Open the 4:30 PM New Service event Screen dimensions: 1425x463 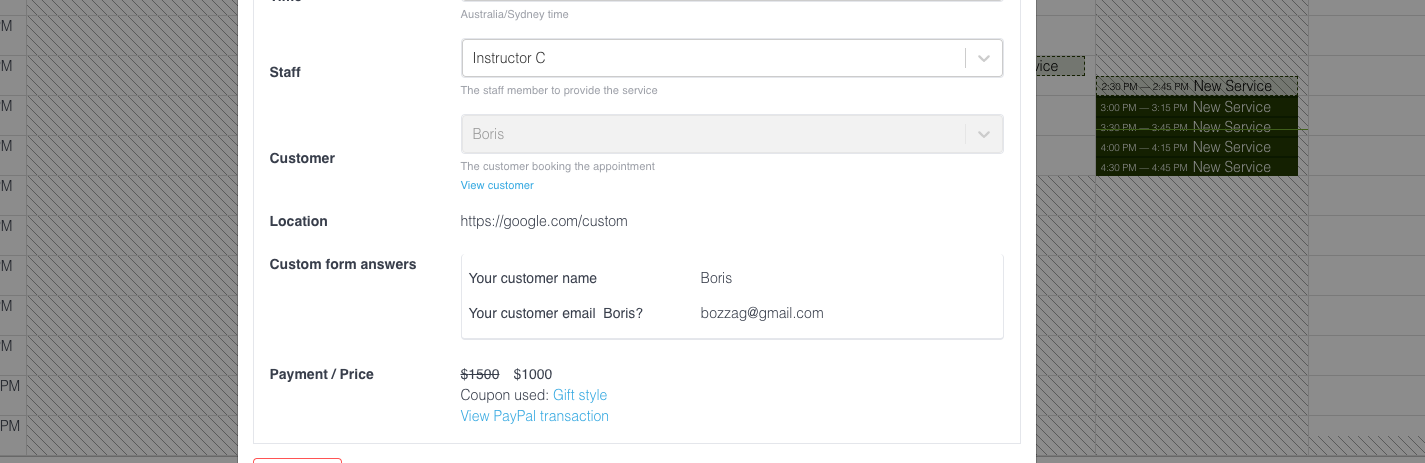click(1196, 167)
